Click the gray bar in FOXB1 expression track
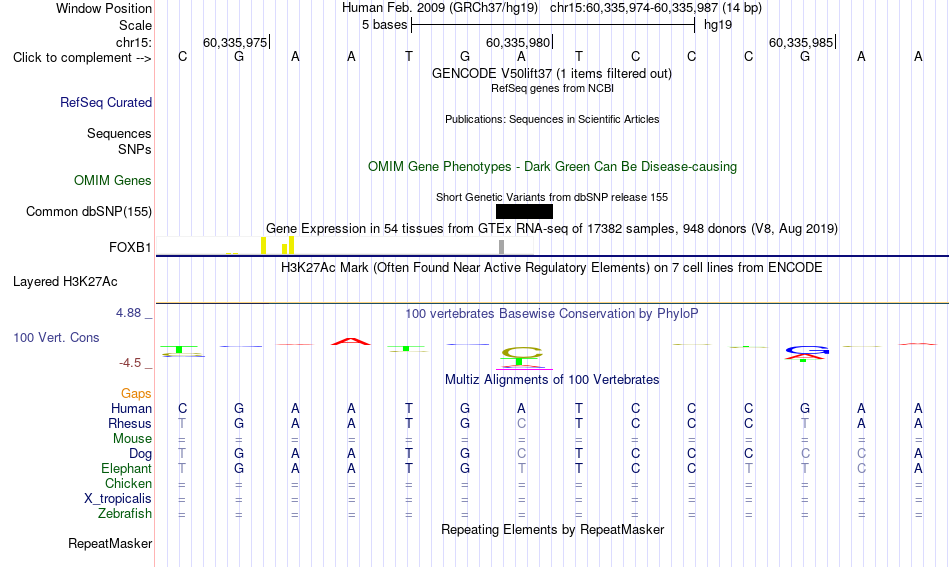950x567 pixels. 501,247
